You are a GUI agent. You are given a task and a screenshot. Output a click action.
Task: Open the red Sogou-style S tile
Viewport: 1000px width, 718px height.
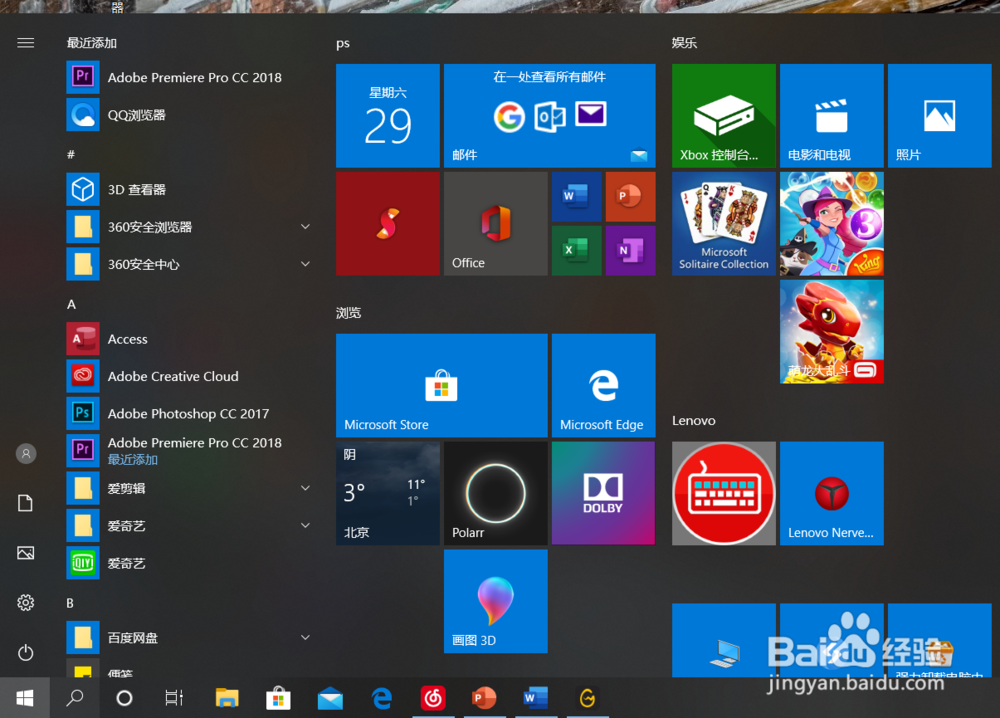click(x=388, y=223)
